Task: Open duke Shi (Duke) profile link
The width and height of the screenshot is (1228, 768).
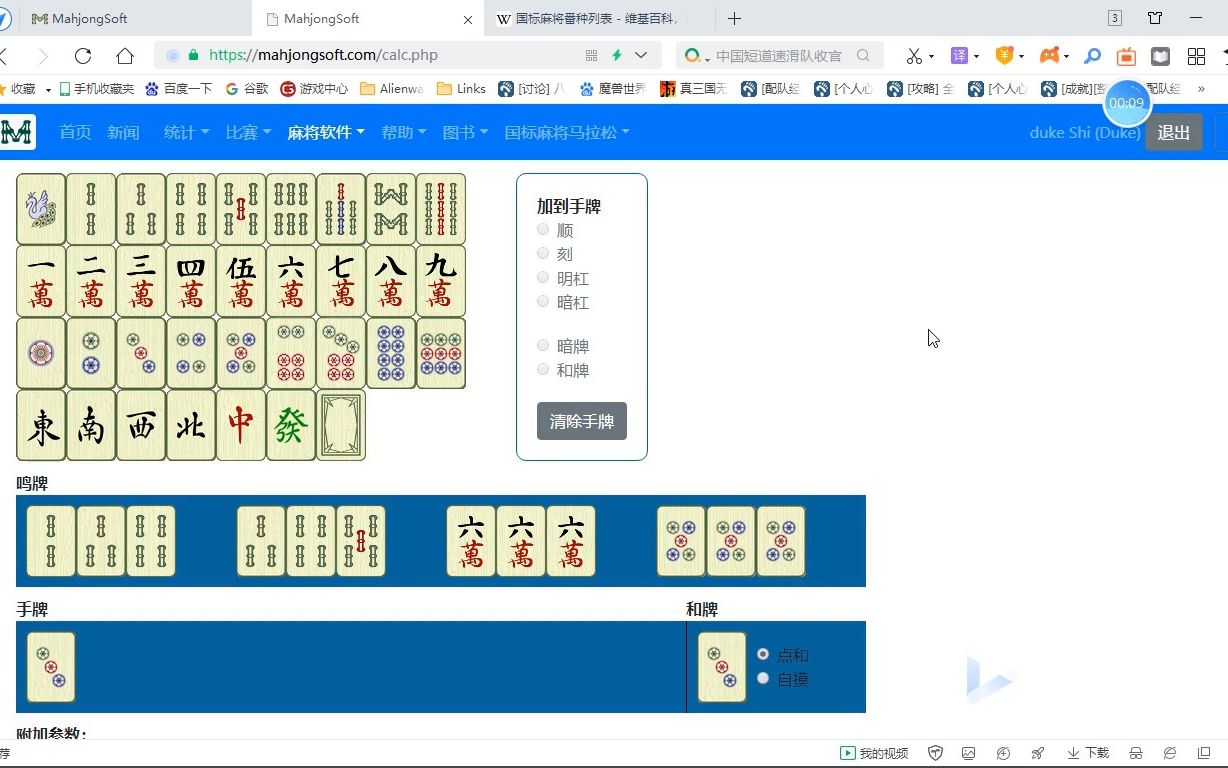Action: (1085, 132)
